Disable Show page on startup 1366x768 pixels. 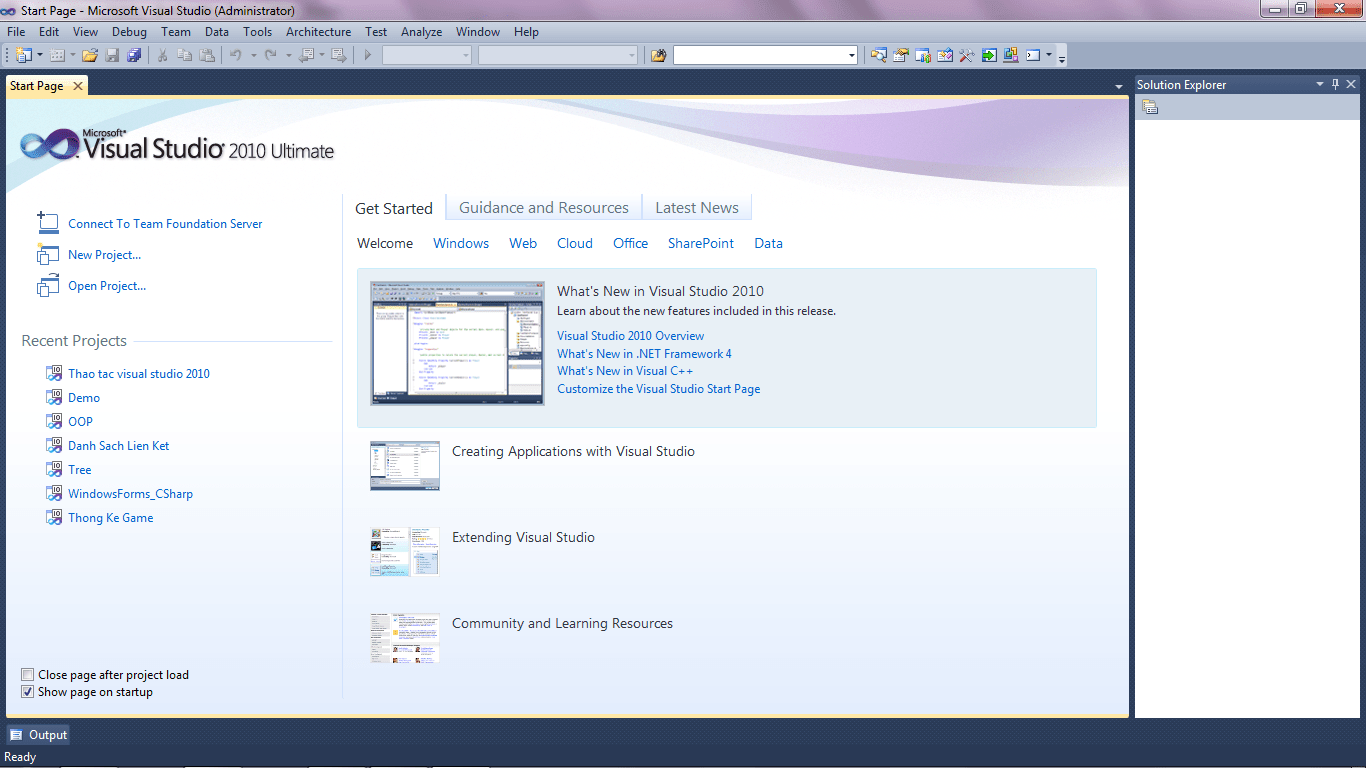pos(29,691)
